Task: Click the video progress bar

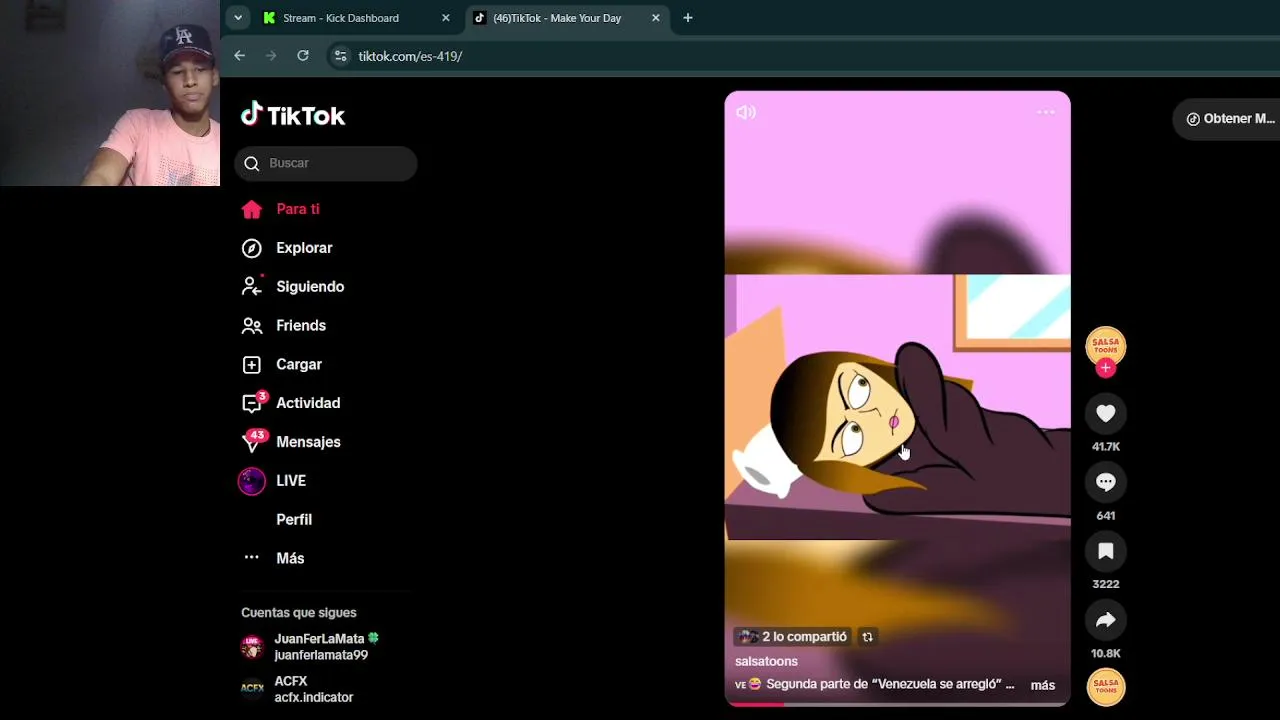Action: [x=897, y=703]
